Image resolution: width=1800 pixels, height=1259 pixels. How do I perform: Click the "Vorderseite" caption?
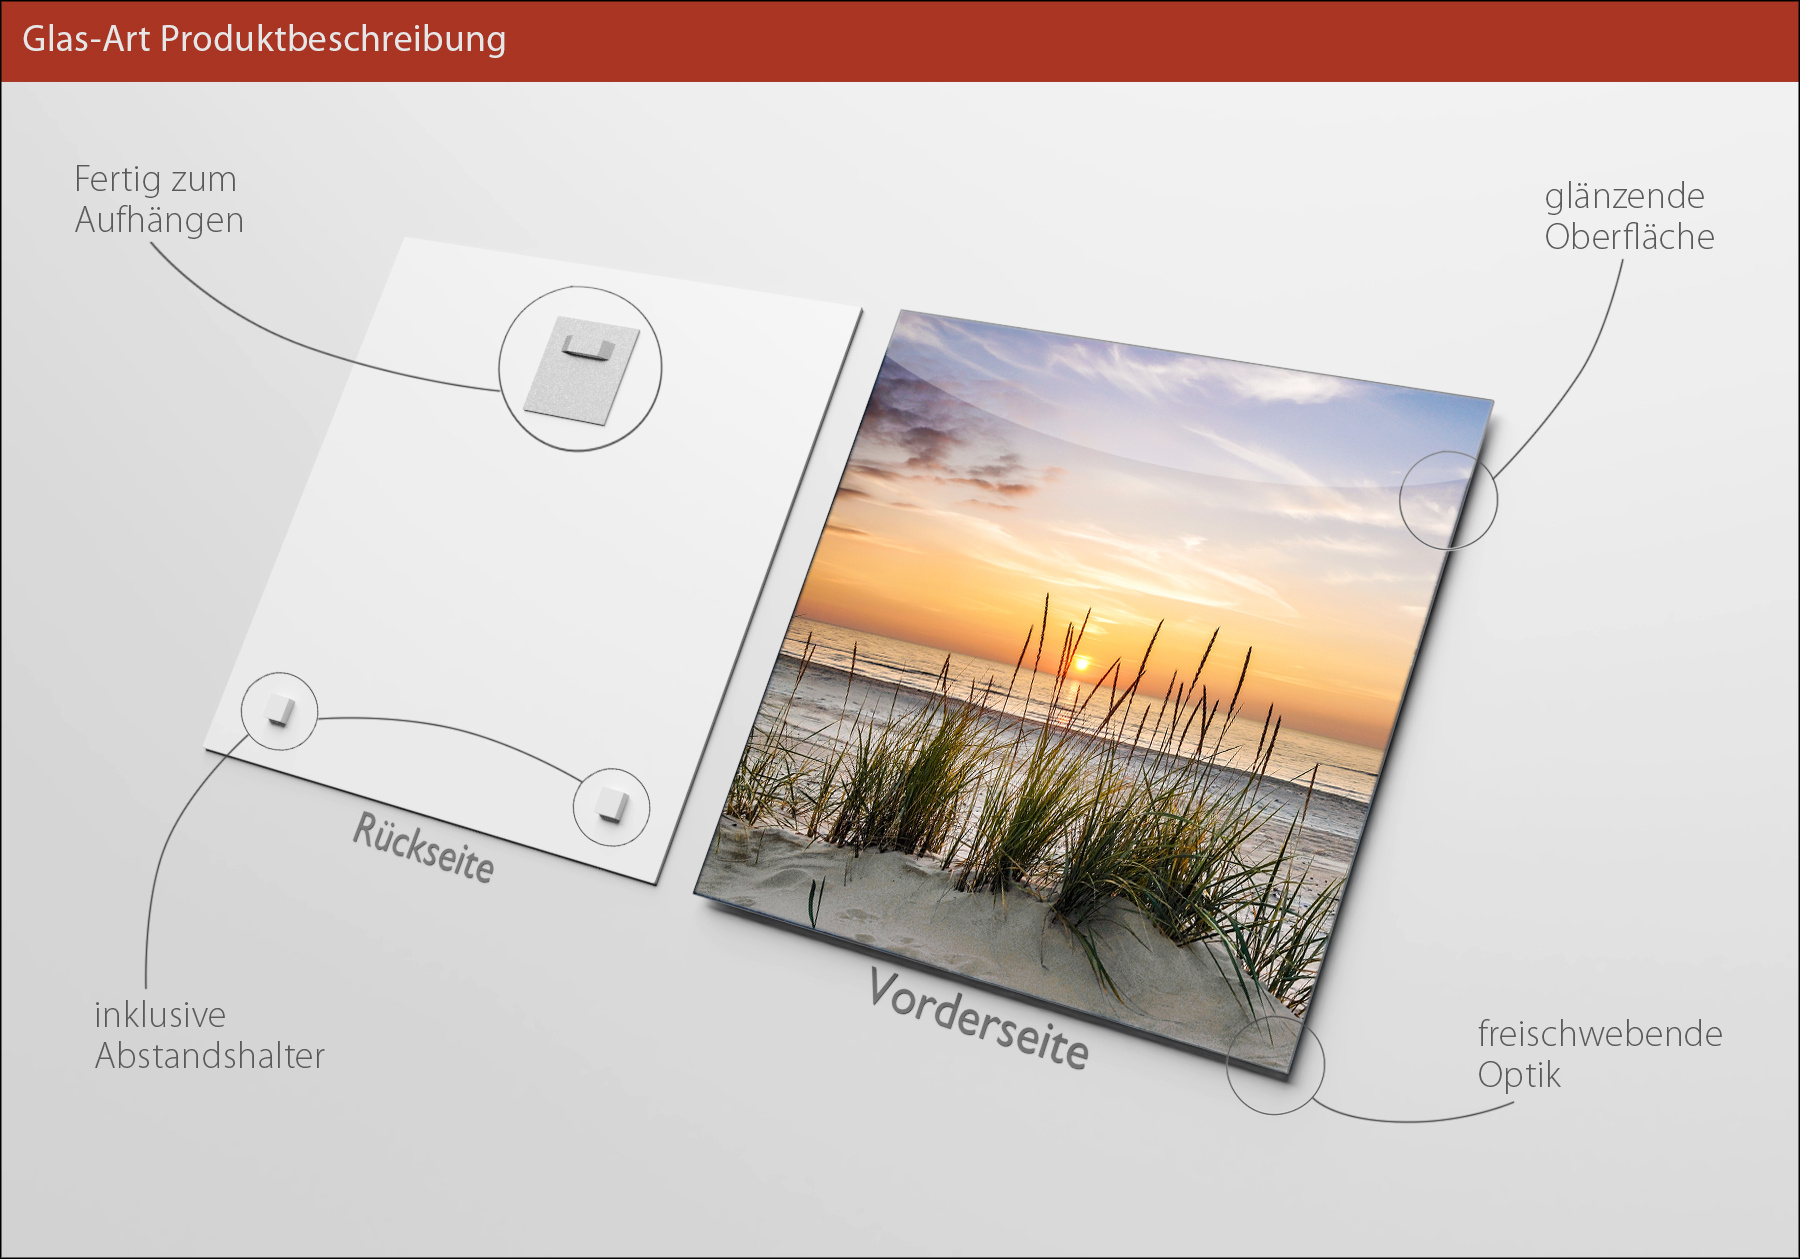[x=977, y=1018]
